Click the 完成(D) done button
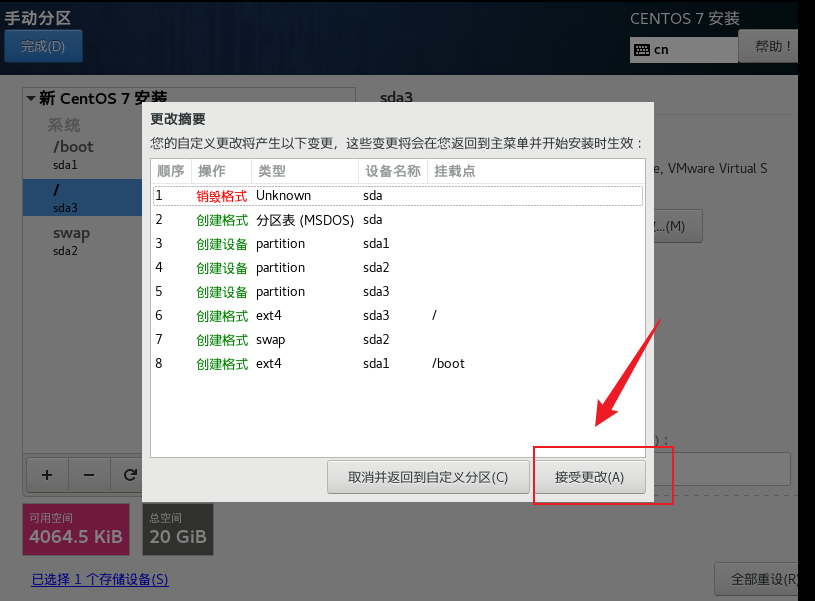 click(43, 46)
